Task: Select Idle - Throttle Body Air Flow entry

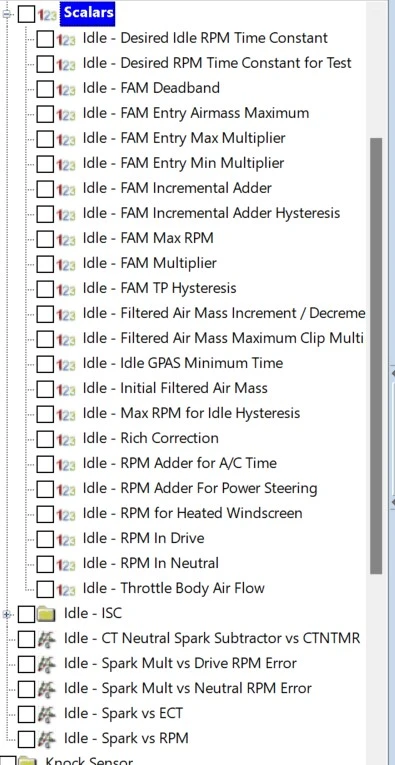Action: tap(174, 588)
